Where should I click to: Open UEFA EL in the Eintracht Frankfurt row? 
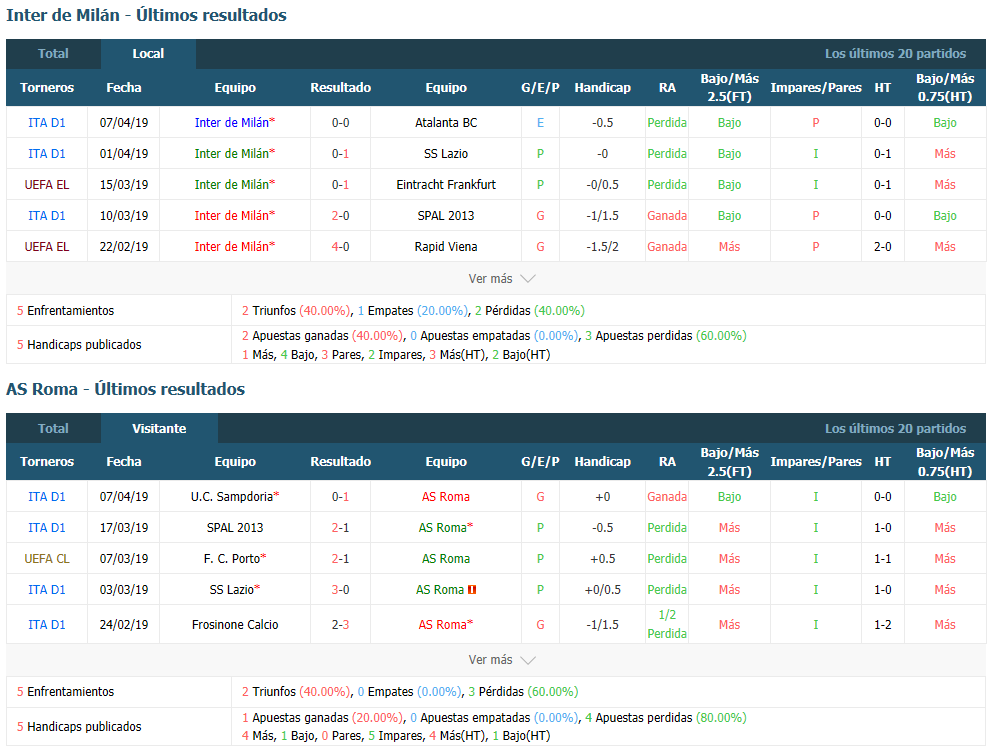[x=47, y=185]
